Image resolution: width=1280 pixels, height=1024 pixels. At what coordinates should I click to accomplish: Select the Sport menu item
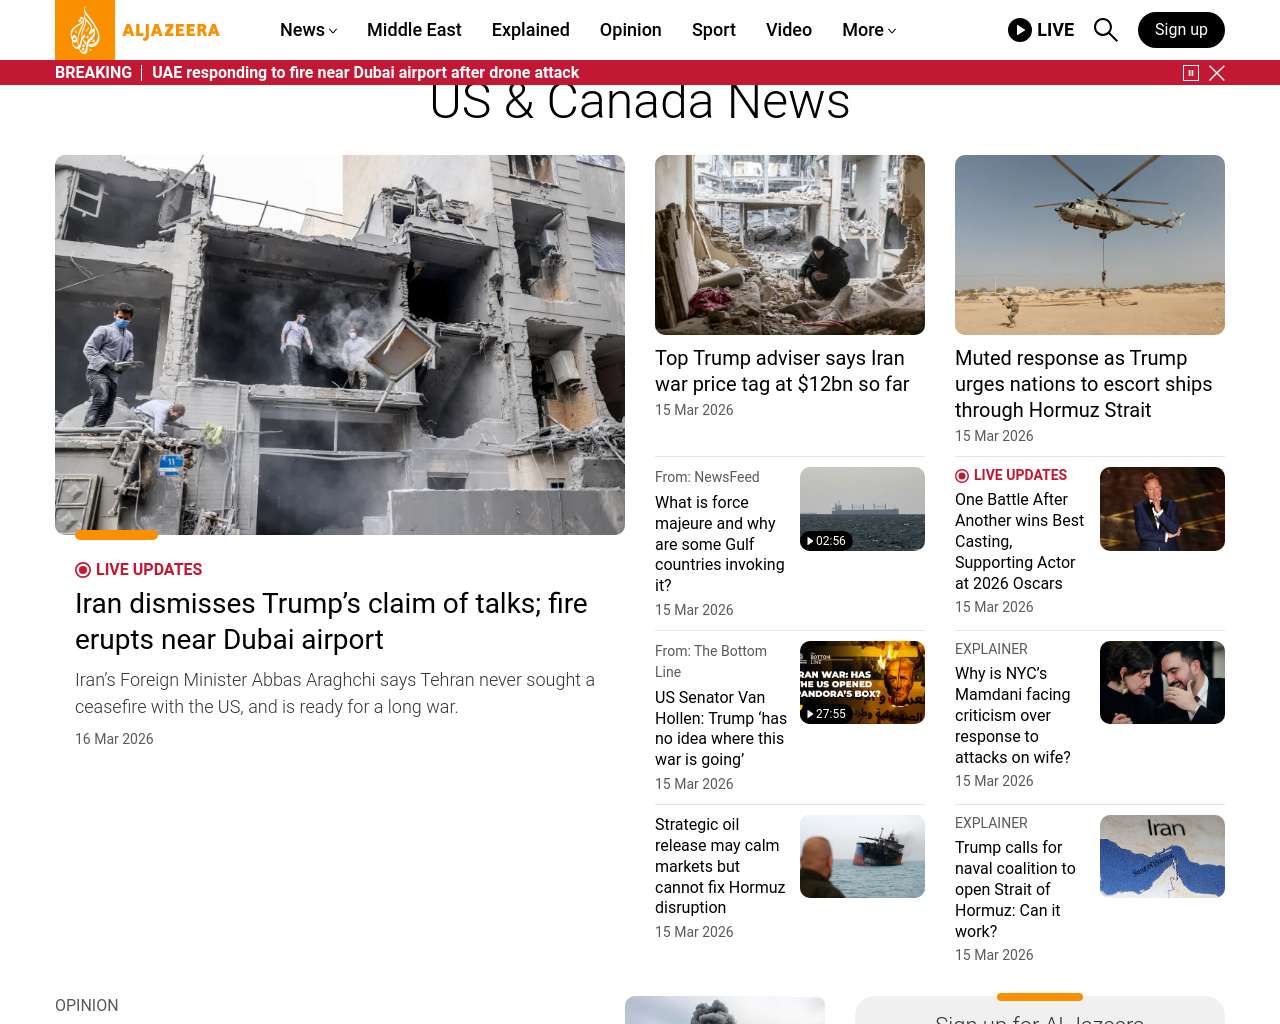pos(714,30)
